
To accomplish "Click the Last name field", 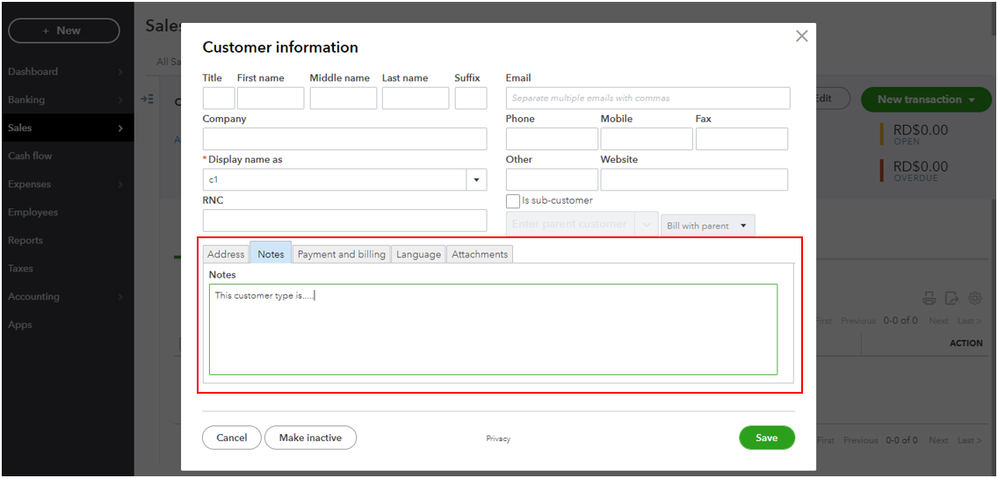I will pyautogui.click(x=416, y=98).
